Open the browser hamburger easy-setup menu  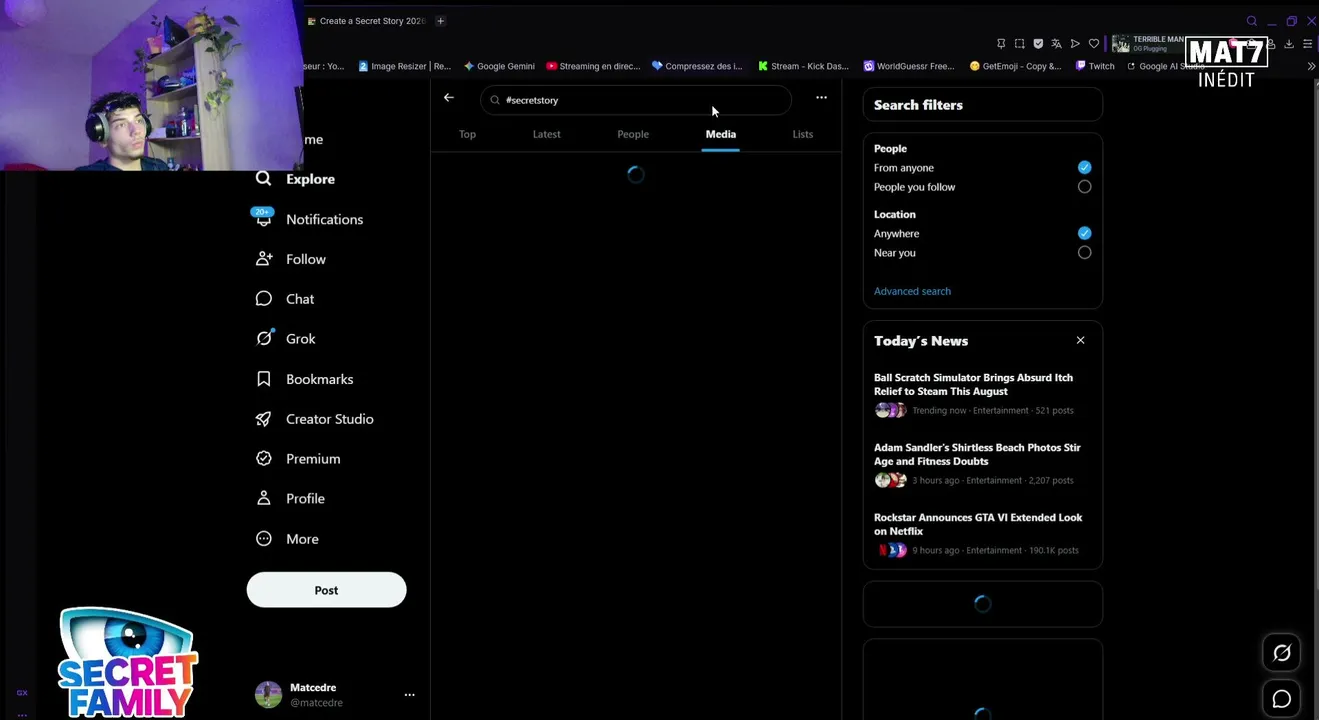pos(1307,44)
